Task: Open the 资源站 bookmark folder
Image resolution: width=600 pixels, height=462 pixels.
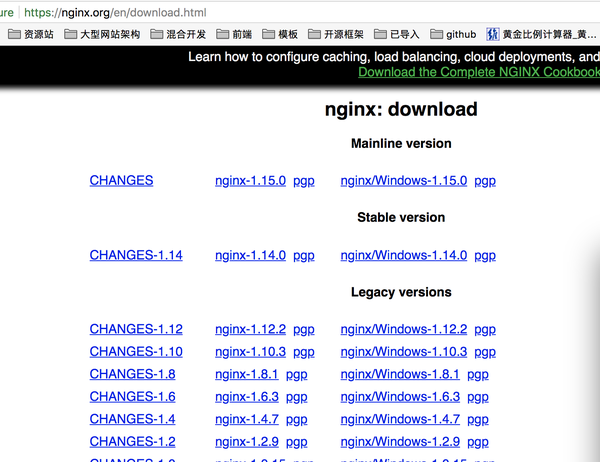Action: pyautogui.click(x=31, y=34)
